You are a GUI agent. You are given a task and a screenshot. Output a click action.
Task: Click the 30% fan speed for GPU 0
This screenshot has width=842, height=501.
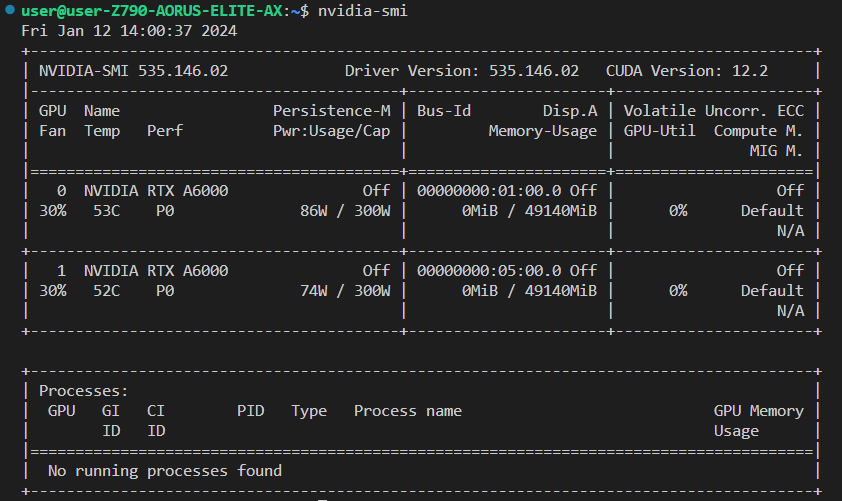coord(53,211)
